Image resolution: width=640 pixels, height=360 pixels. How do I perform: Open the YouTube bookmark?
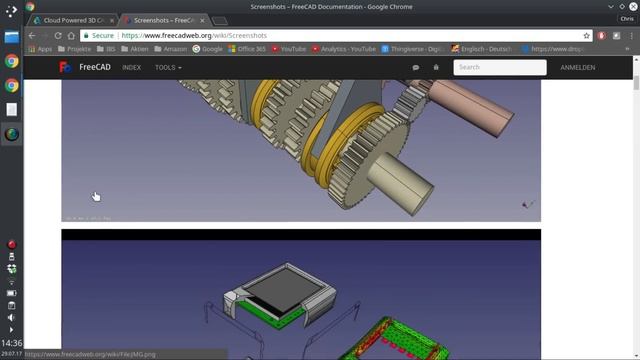[x=289, y=49]
